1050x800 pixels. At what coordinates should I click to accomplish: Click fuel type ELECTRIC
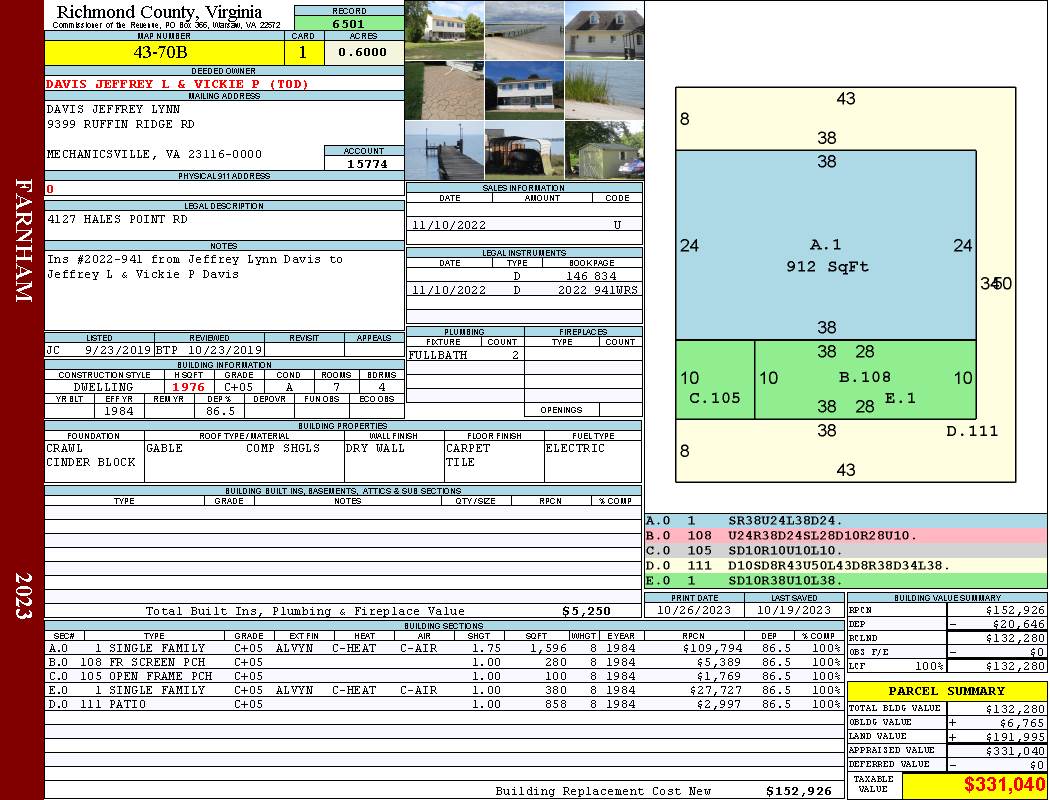click(575, 448)
